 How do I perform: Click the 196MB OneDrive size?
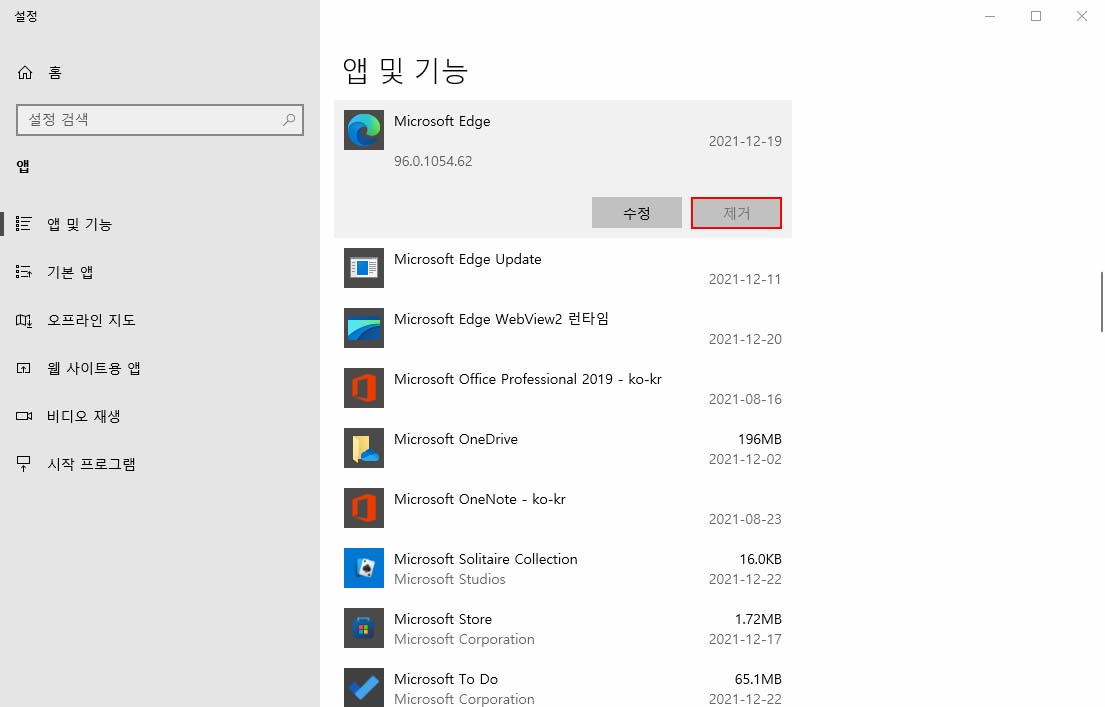pos(760,439)
